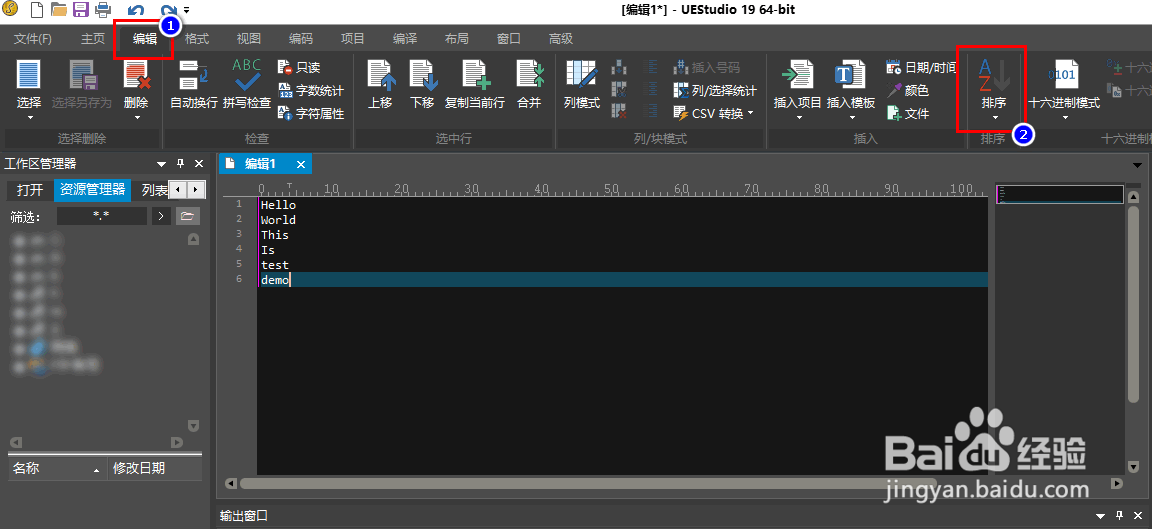Expand the 排序 sort dropdown arrow
1152x529 pixels.
995,117
